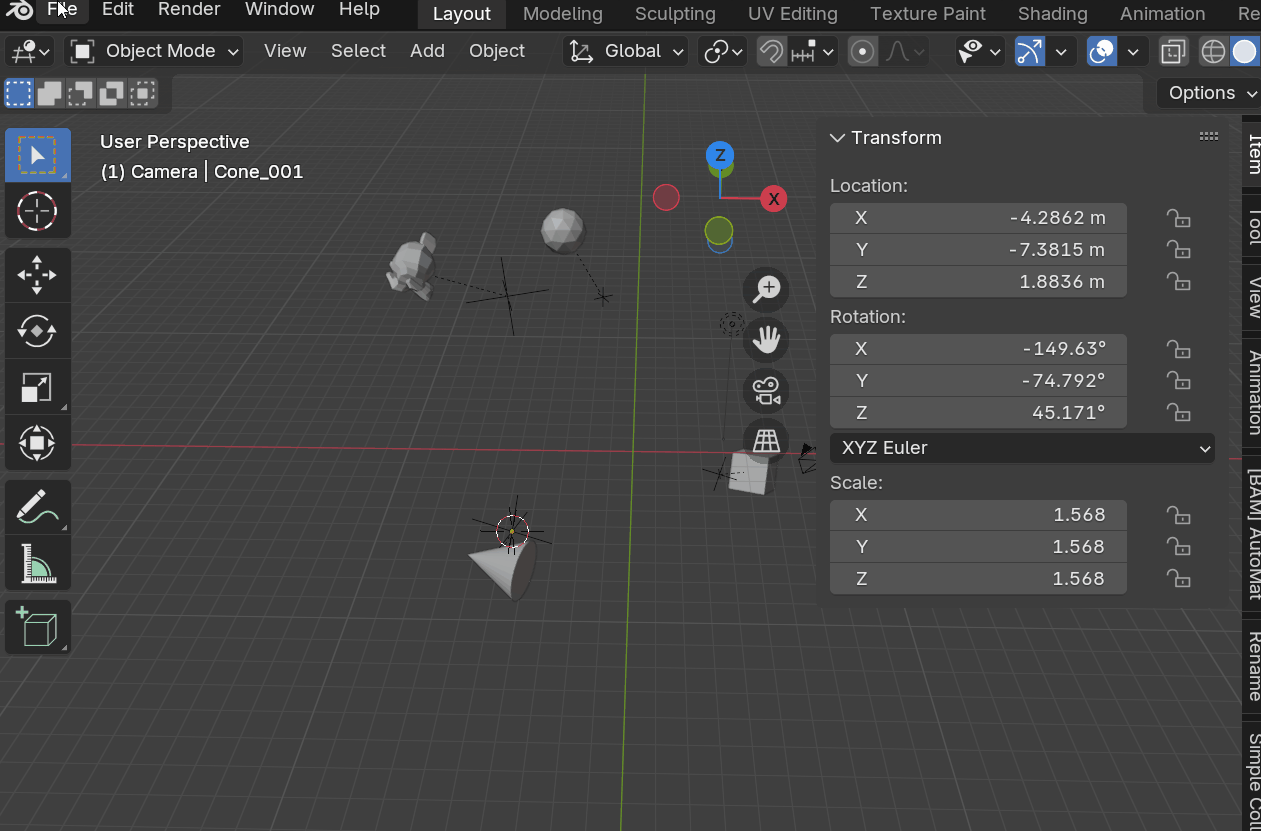Collapse the Transform panel
The height and width of the screenshot is (831, 1261).
pos(838,138)
